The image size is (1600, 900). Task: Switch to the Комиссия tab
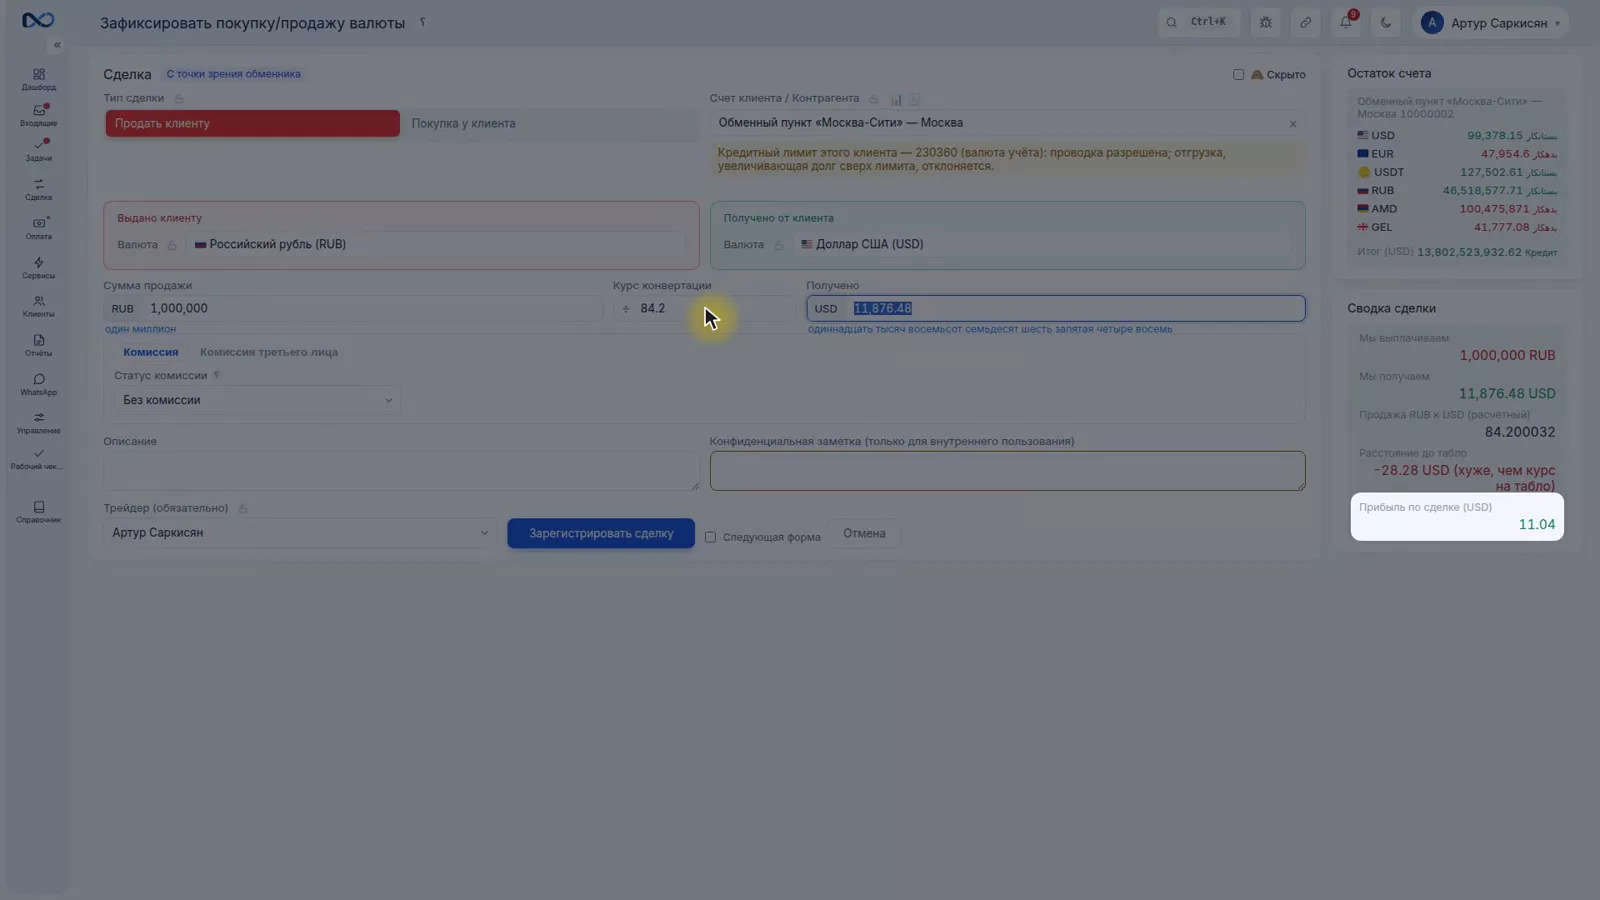151,352
